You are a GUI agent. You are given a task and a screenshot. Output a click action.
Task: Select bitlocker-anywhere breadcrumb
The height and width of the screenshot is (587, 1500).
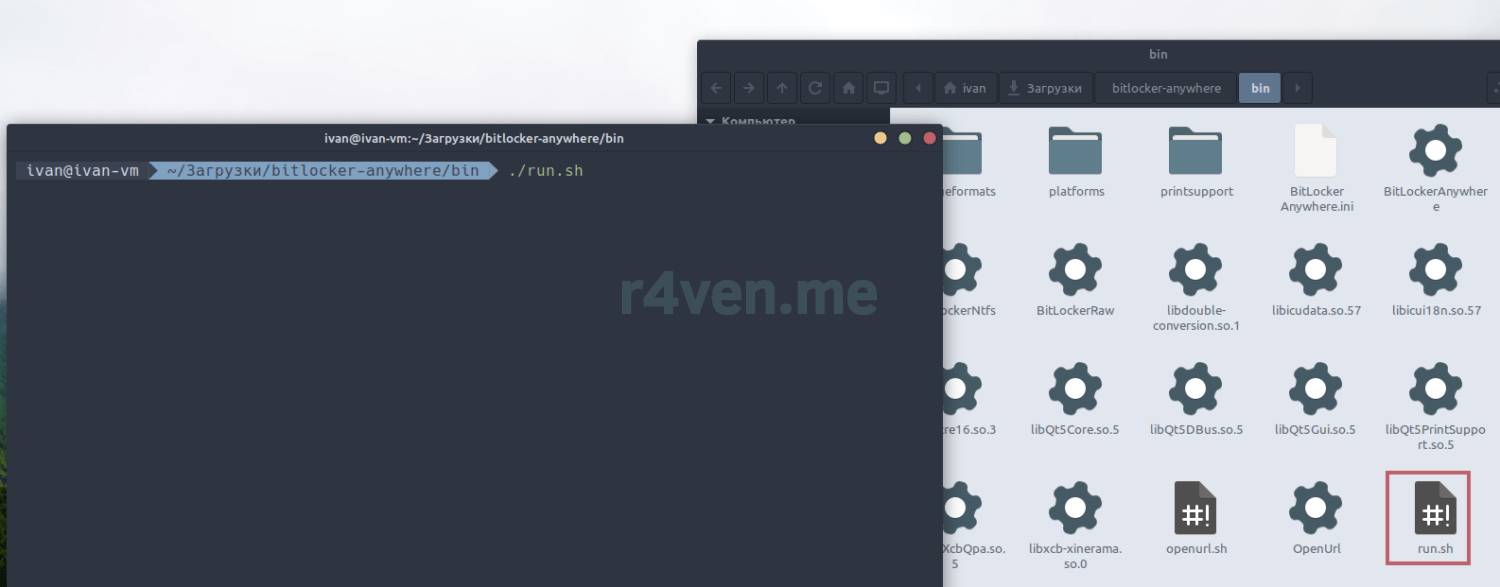point(1166,88)
